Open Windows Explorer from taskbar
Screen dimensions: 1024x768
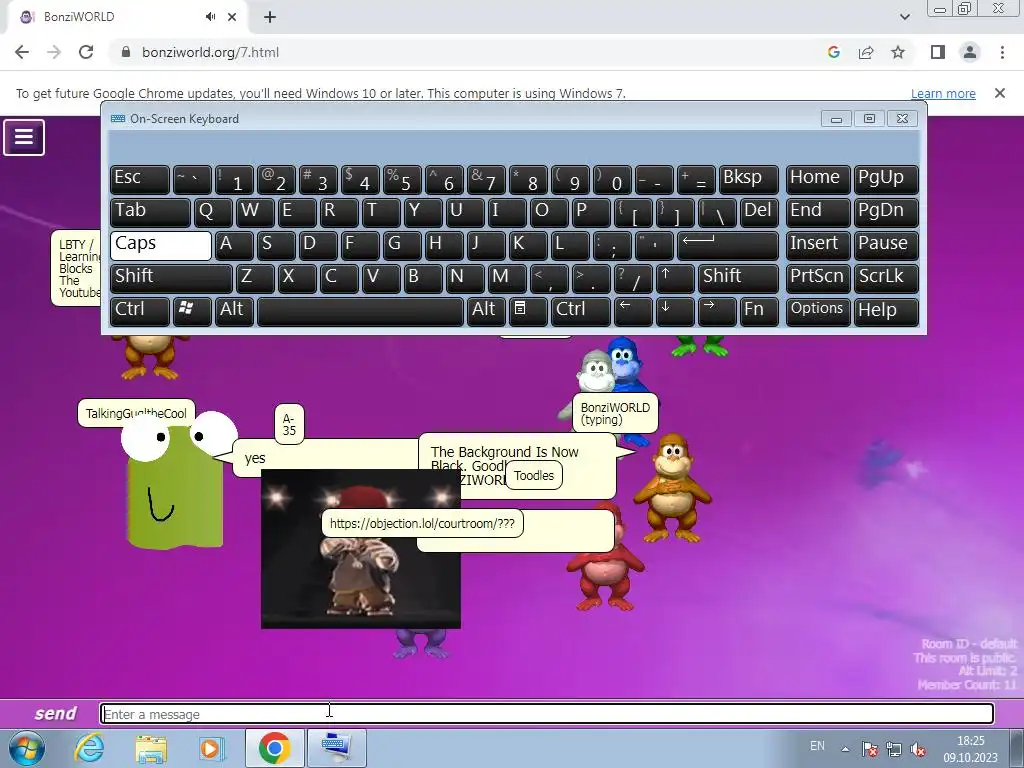click(151, 748)
